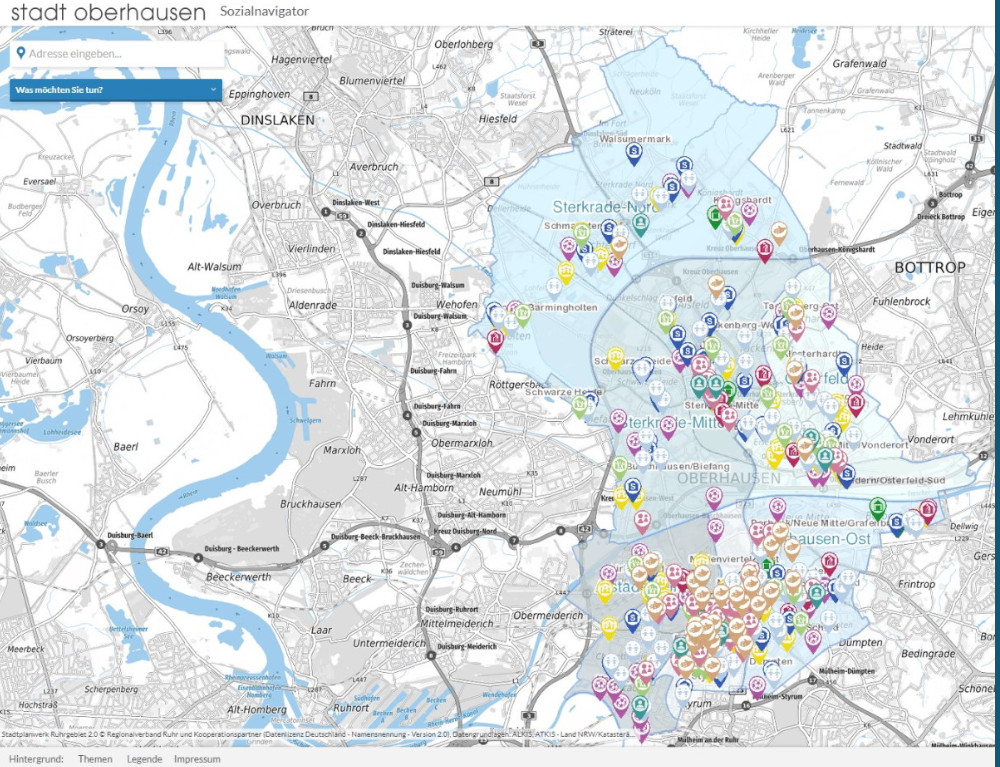Select the teal marker below Sterkrade-Nord label

(x=641, y=223)
